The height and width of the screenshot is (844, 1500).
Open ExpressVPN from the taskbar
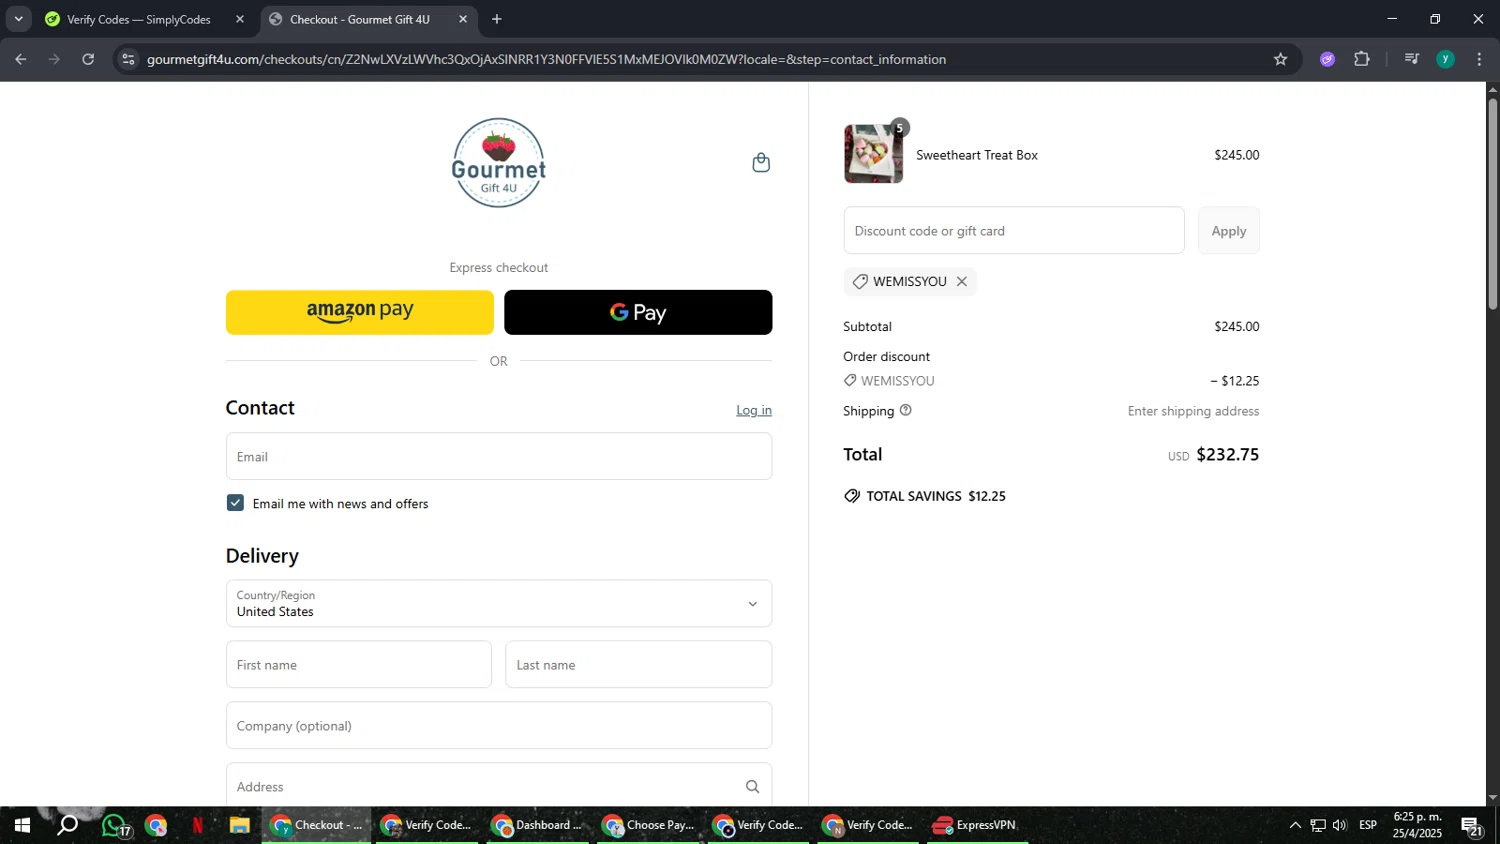[977, 826]
